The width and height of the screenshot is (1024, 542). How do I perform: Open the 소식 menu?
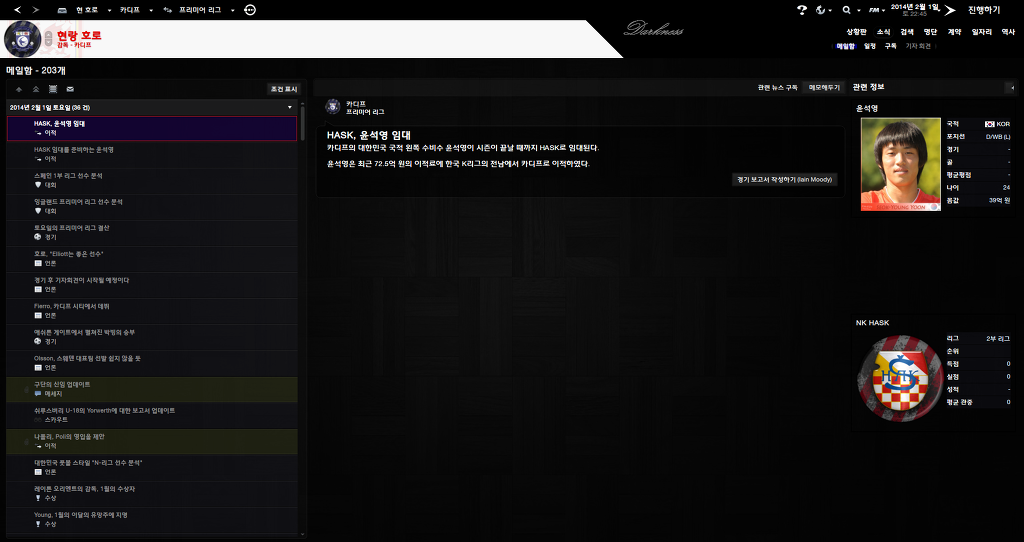[883, 31]
